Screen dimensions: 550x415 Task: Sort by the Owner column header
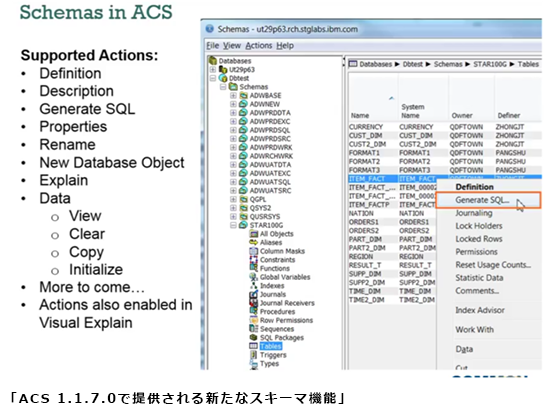coord(462,115)
